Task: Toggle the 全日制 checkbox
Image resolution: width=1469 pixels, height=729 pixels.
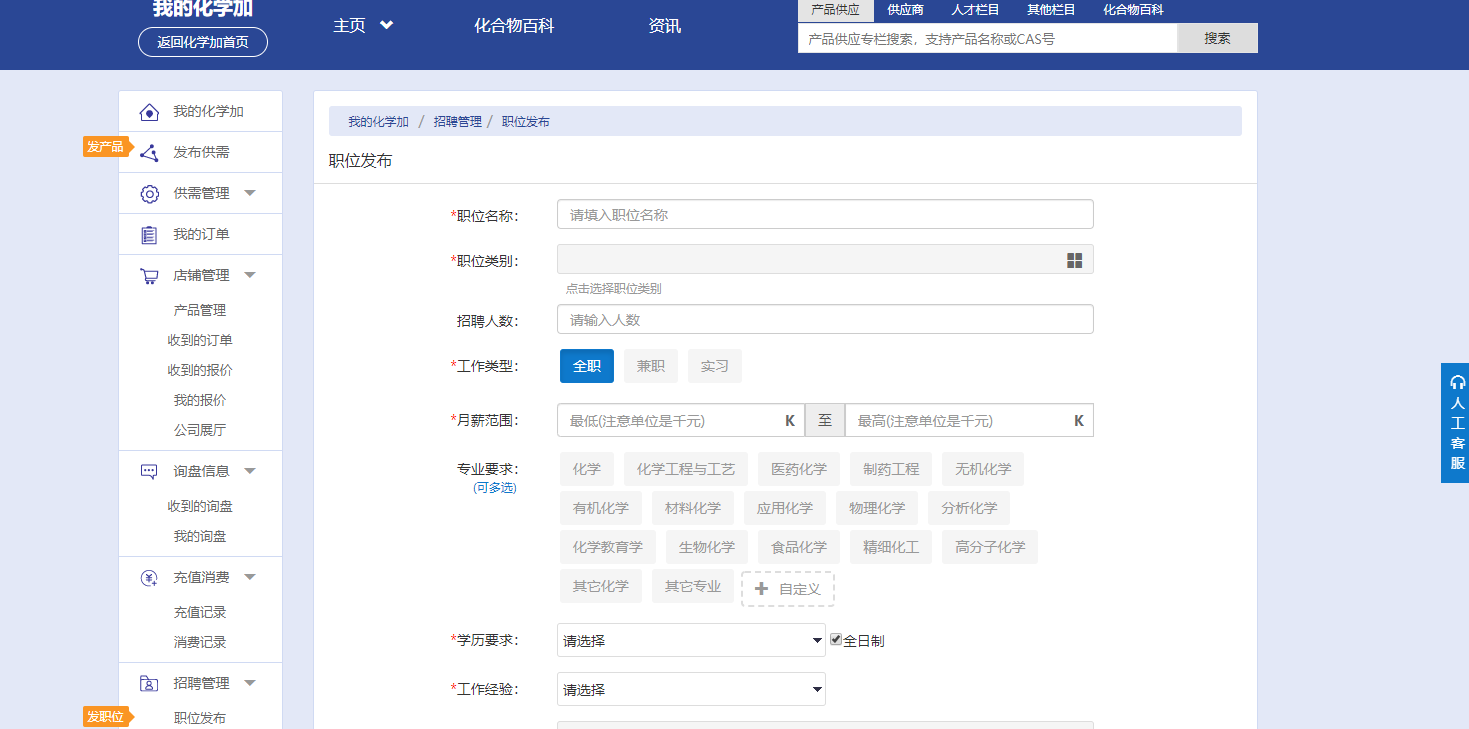Action: [x=836, y=640]
